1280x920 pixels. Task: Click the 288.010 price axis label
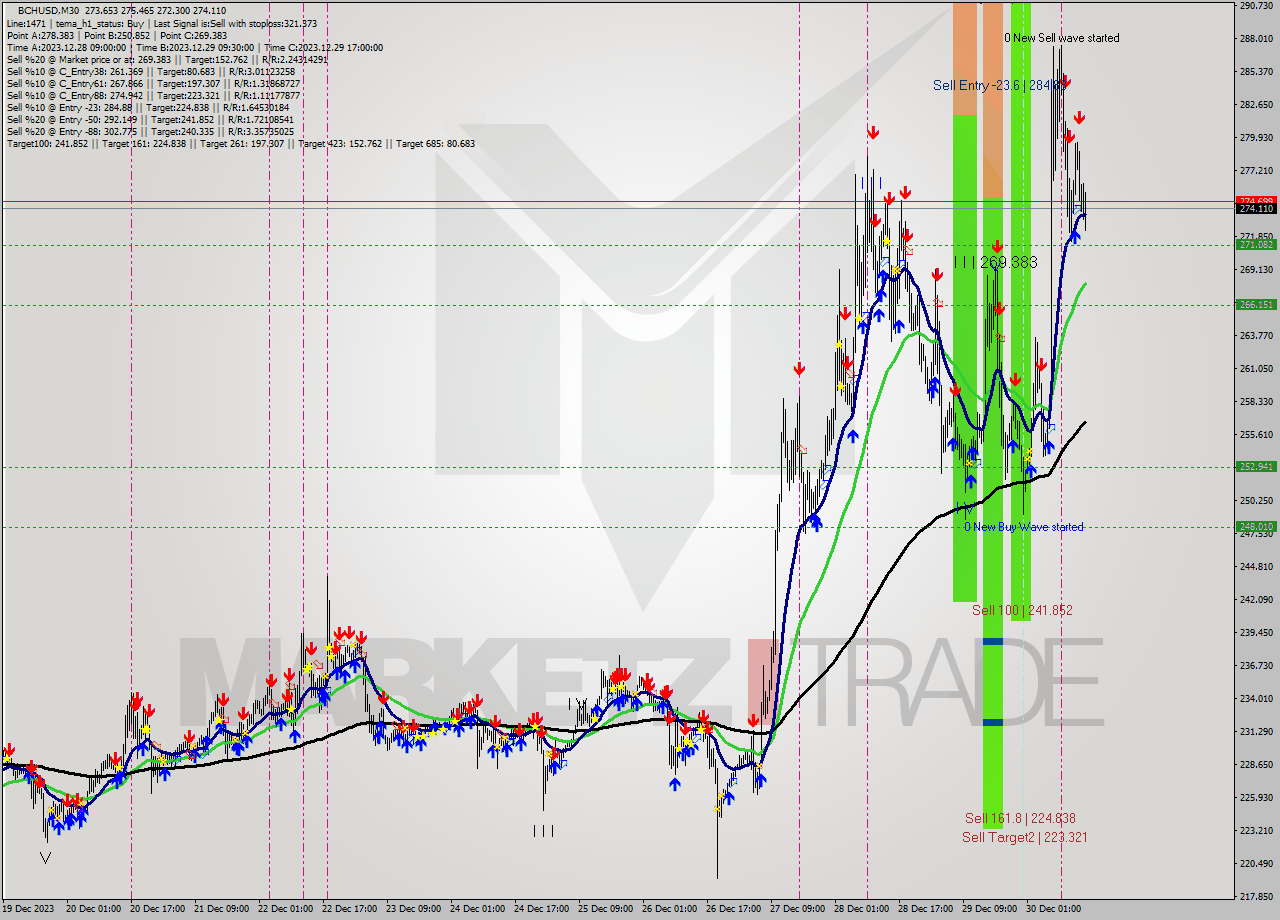coord(1256,39)
